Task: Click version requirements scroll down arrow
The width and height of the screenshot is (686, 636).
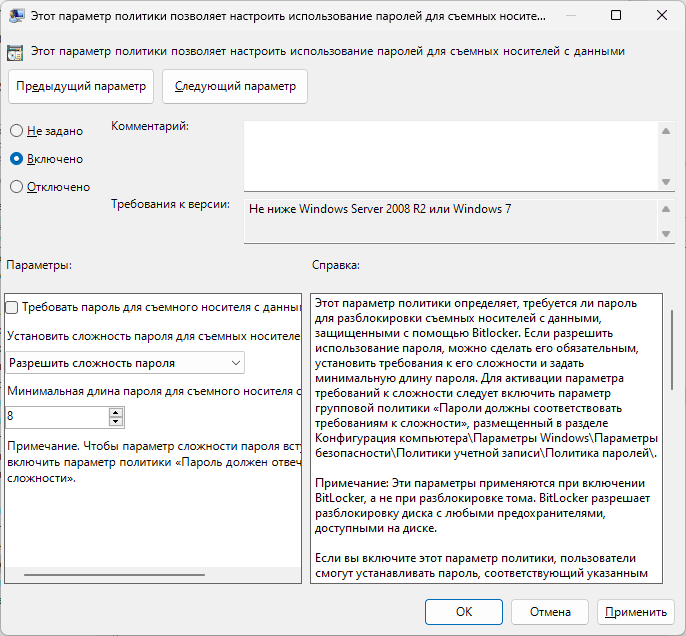Action: (666, 234)
